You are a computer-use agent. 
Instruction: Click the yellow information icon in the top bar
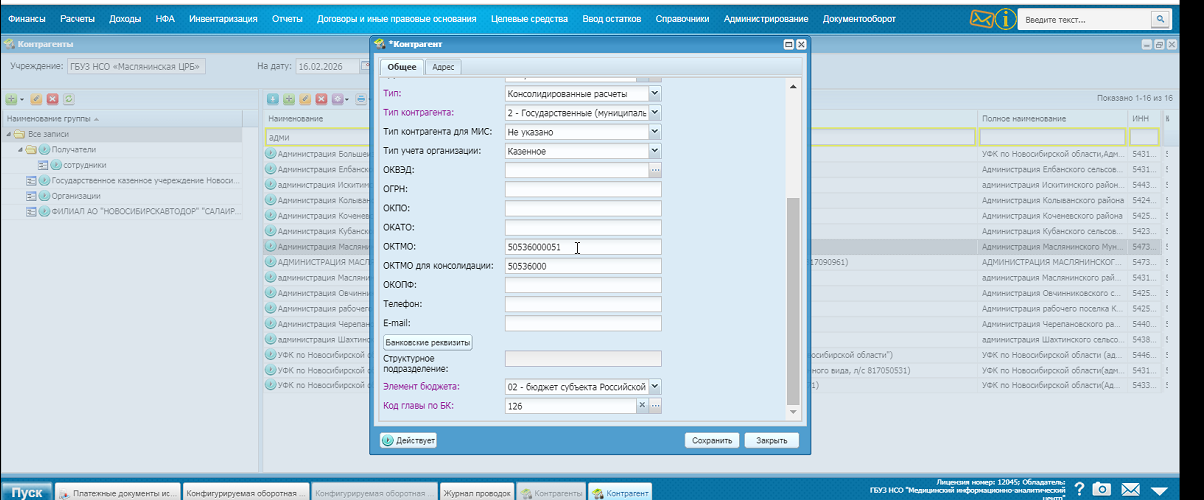coord(1006,19)
